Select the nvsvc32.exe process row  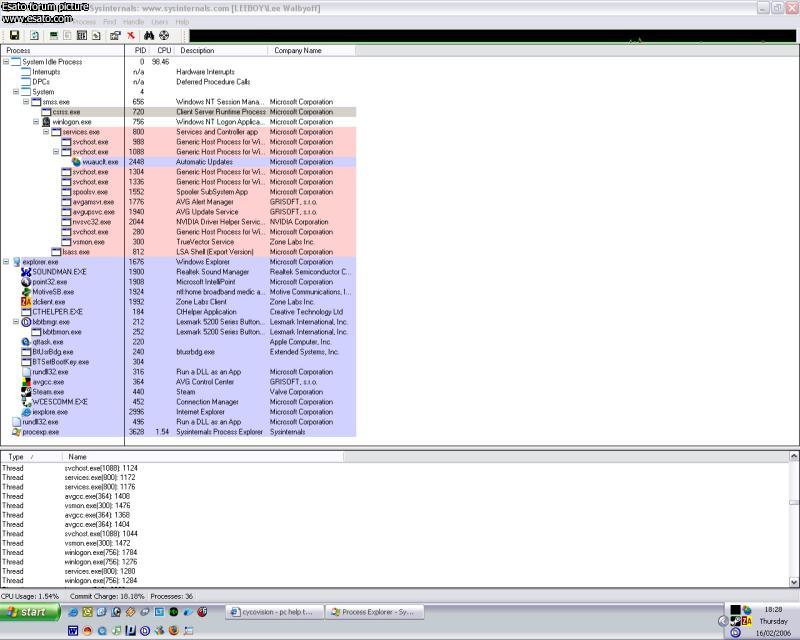178,222
